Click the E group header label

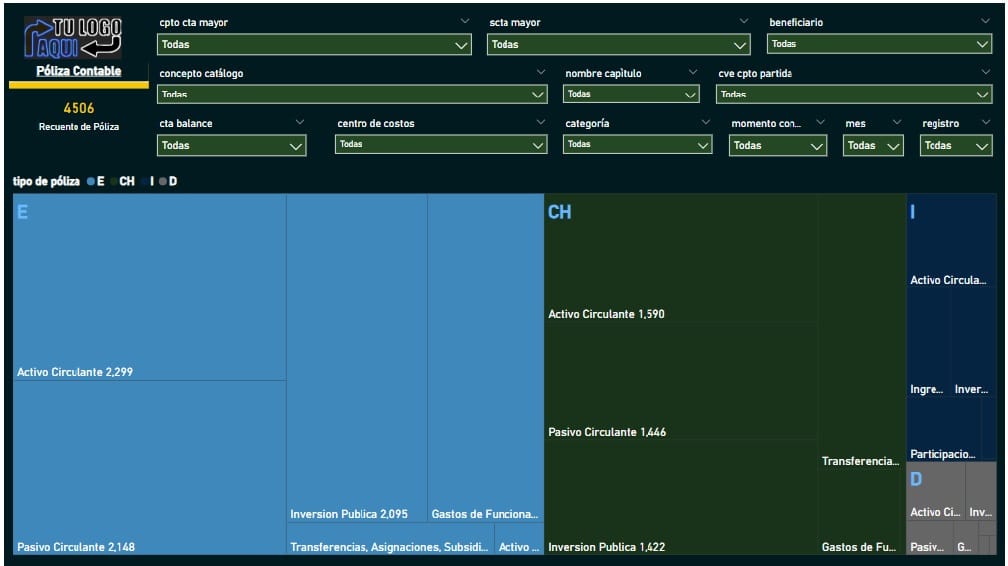tap(22, 212)
